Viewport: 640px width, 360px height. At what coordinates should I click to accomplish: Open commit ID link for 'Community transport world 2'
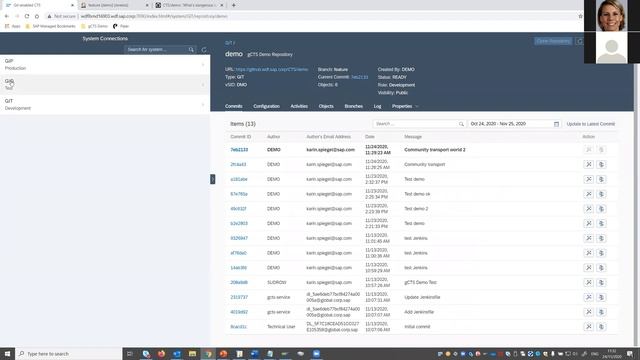point(239,150)
